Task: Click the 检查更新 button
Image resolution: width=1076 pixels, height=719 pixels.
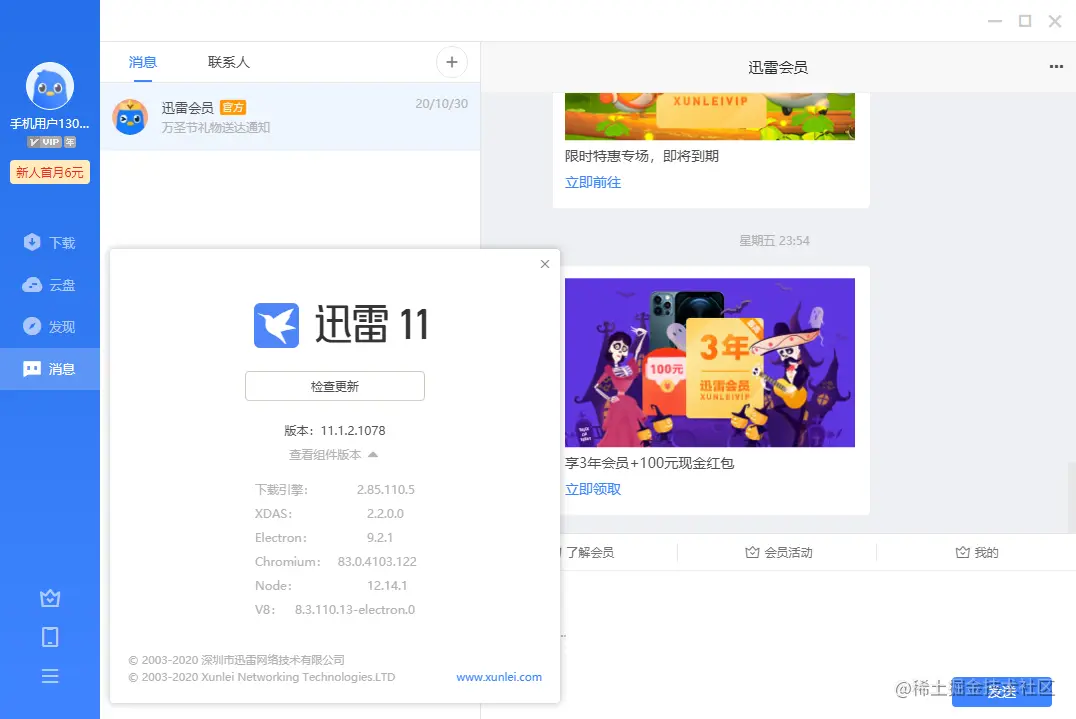Action: point(335,386)
